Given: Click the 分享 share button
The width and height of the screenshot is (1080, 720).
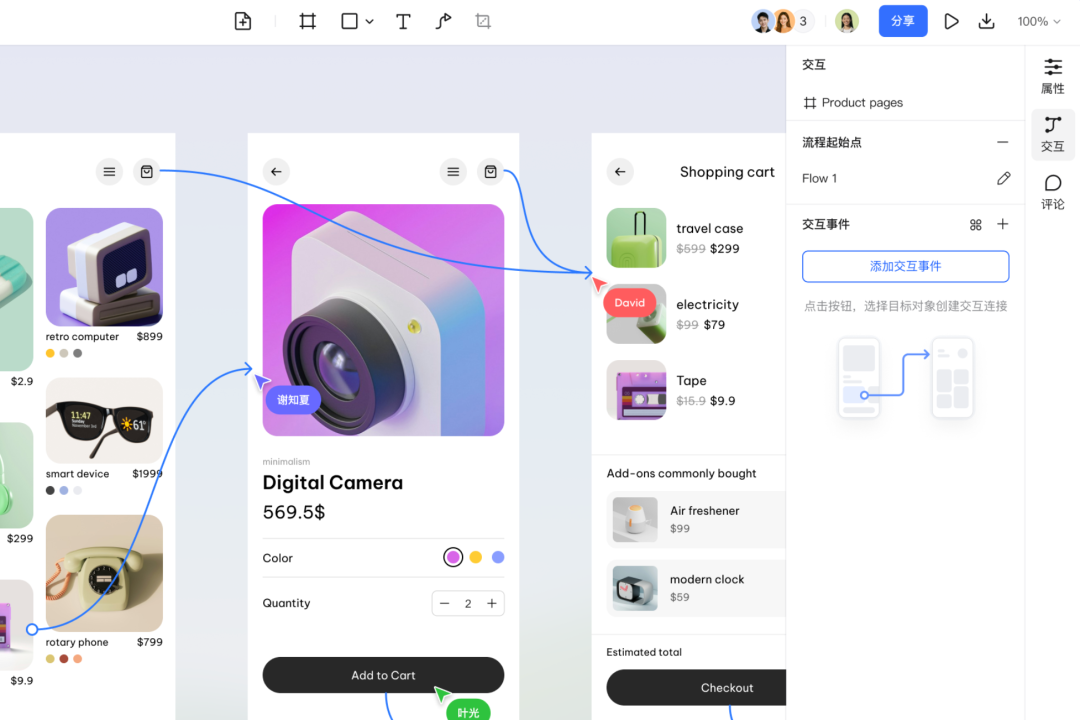Looking at the screenshot, I should [902, 21].
